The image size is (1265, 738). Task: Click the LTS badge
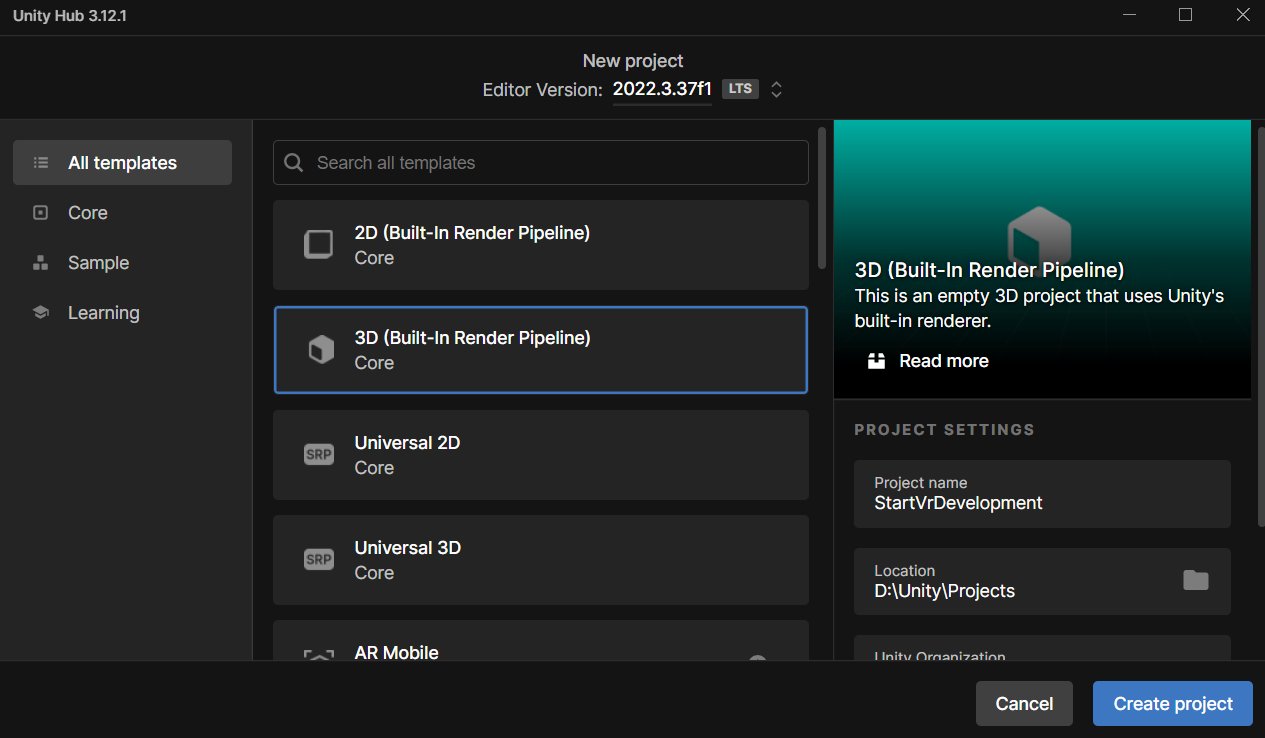[x=740, y=89]
